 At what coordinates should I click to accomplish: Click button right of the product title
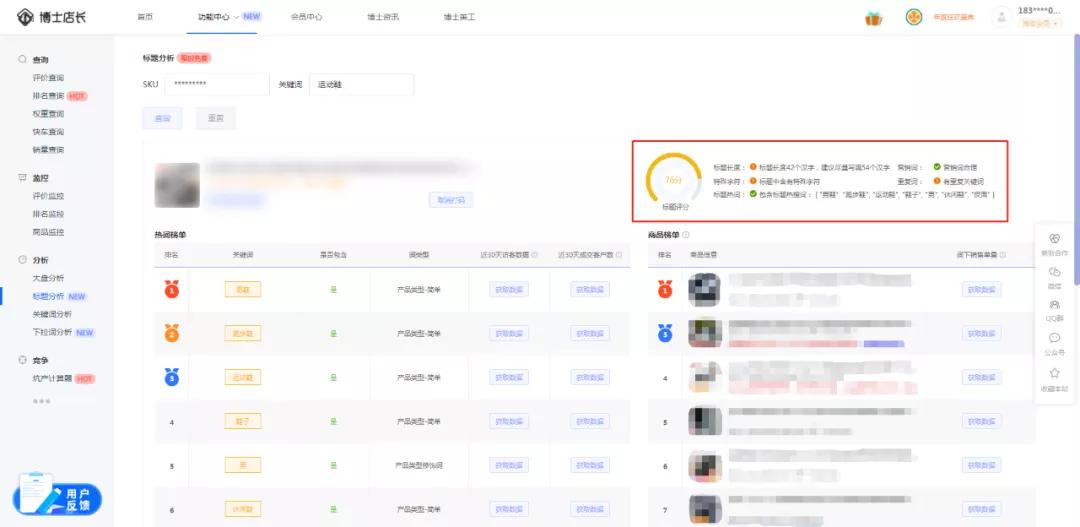point(451,200)
